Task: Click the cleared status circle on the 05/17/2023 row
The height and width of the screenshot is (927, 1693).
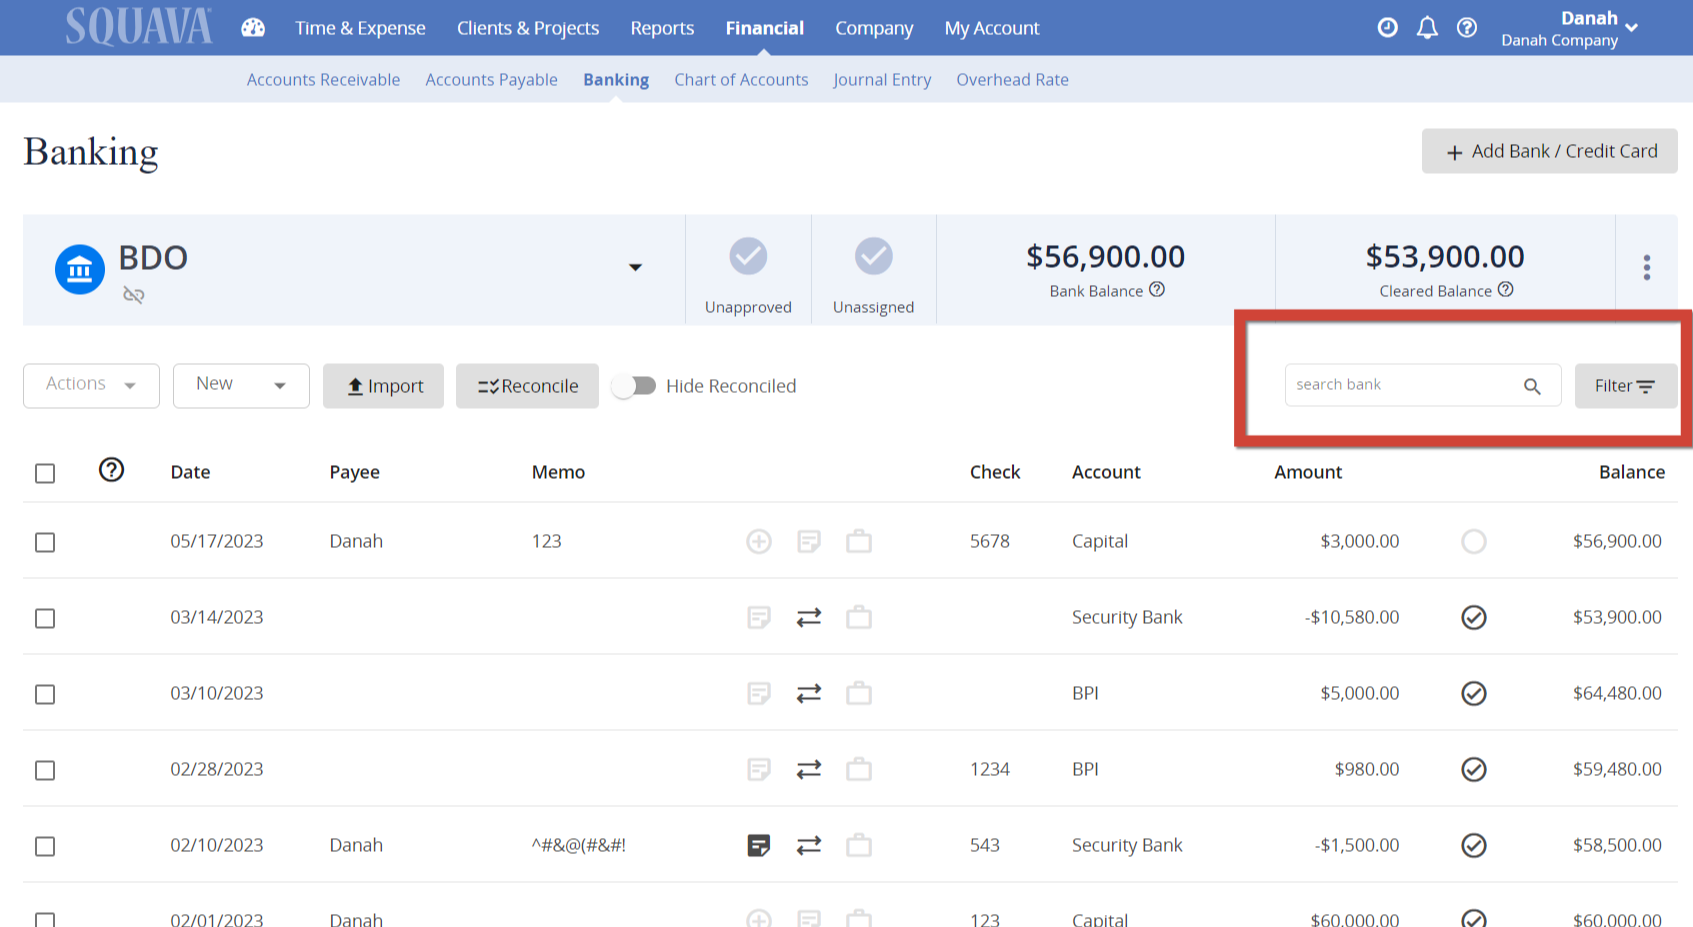Action: [1473, 542]
